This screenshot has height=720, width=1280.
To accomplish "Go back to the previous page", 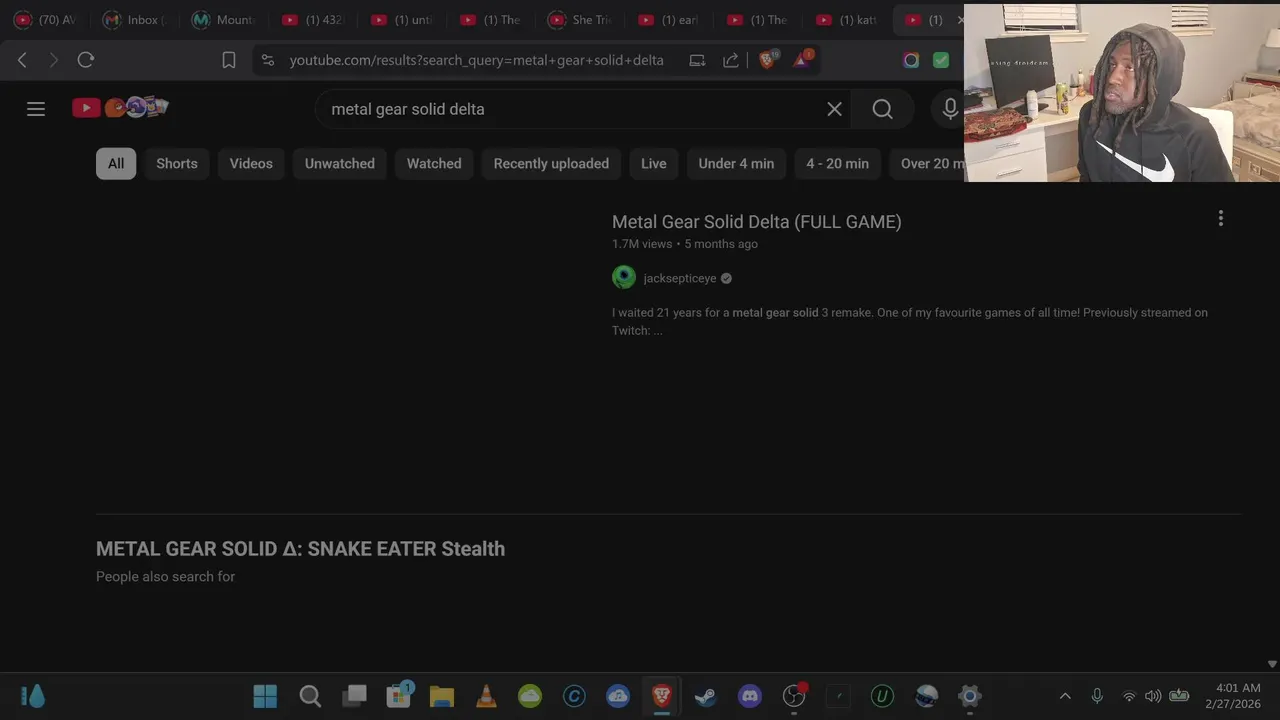I will coord(22,60).
